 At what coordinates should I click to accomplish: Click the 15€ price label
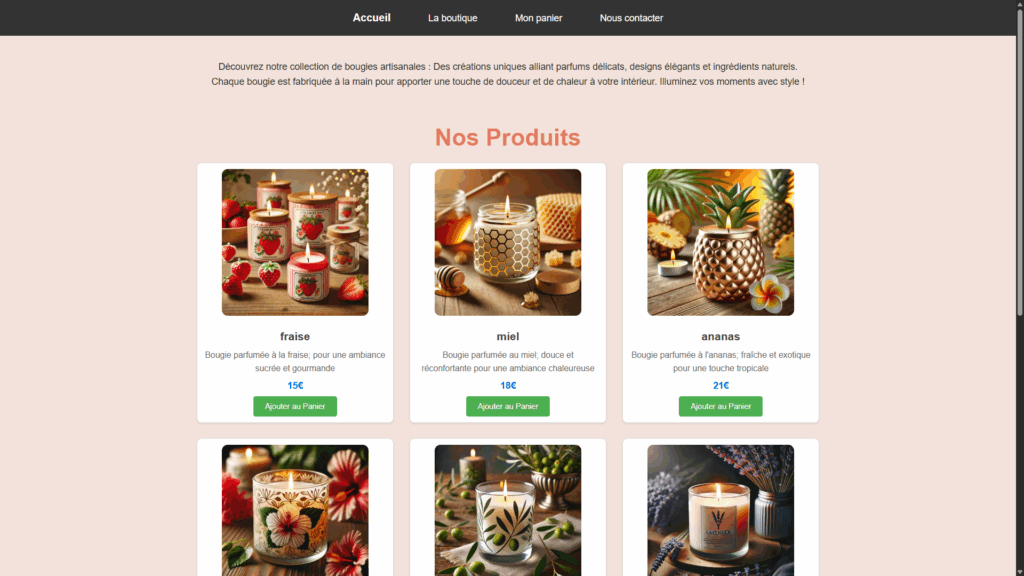pos(295,385)
